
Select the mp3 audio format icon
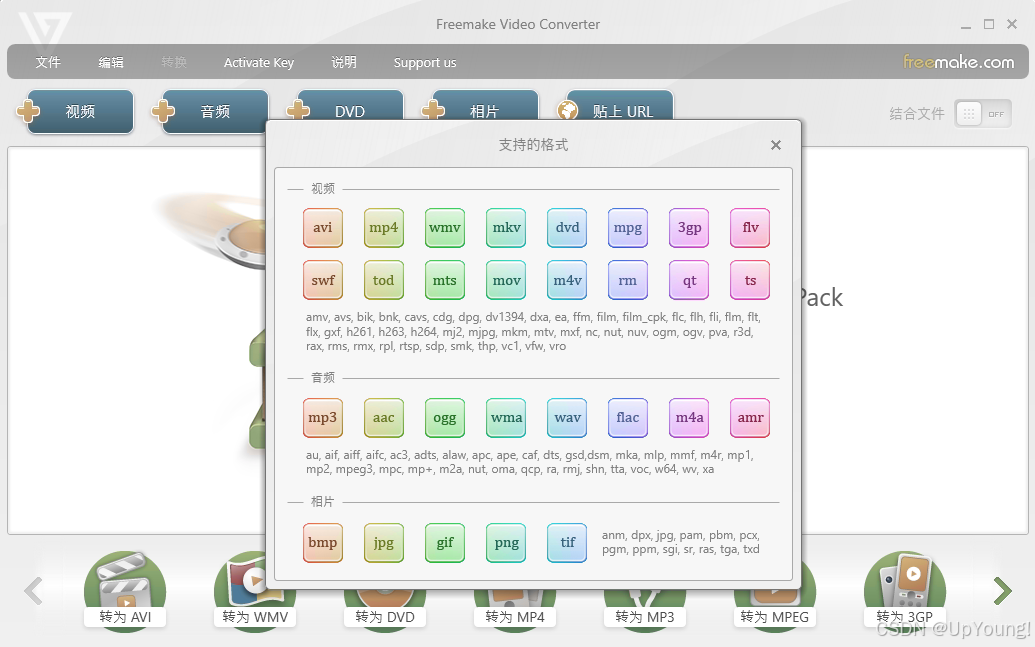click(x=323, y=418)
